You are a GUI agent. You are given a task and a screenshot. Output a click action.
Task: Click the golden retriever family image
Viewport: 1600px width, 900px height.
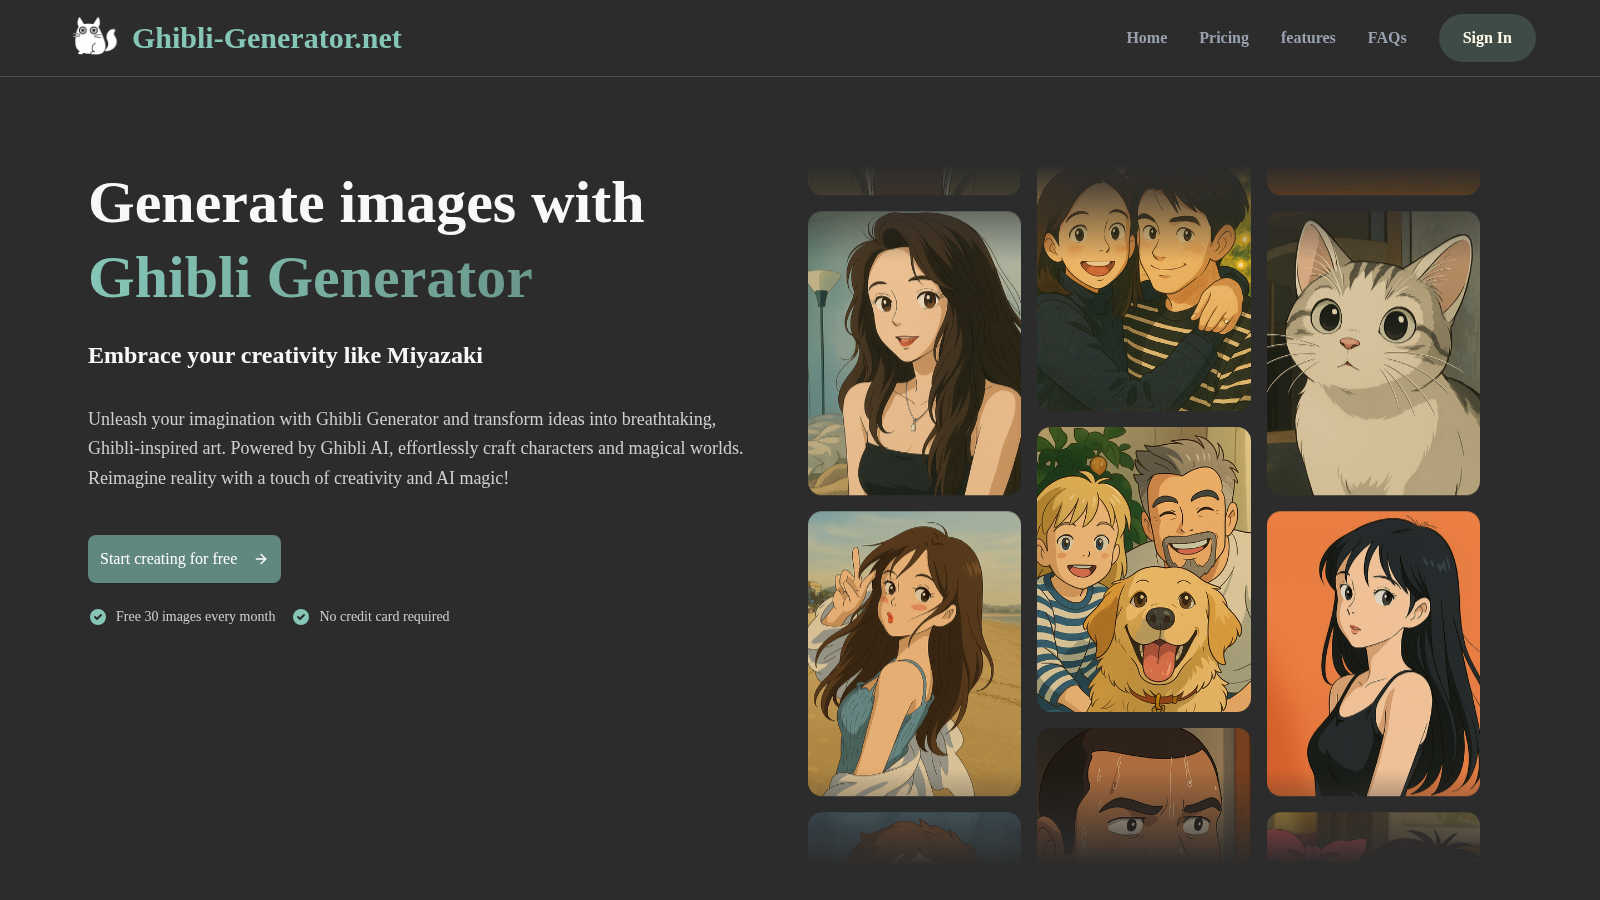[1143, 569]
